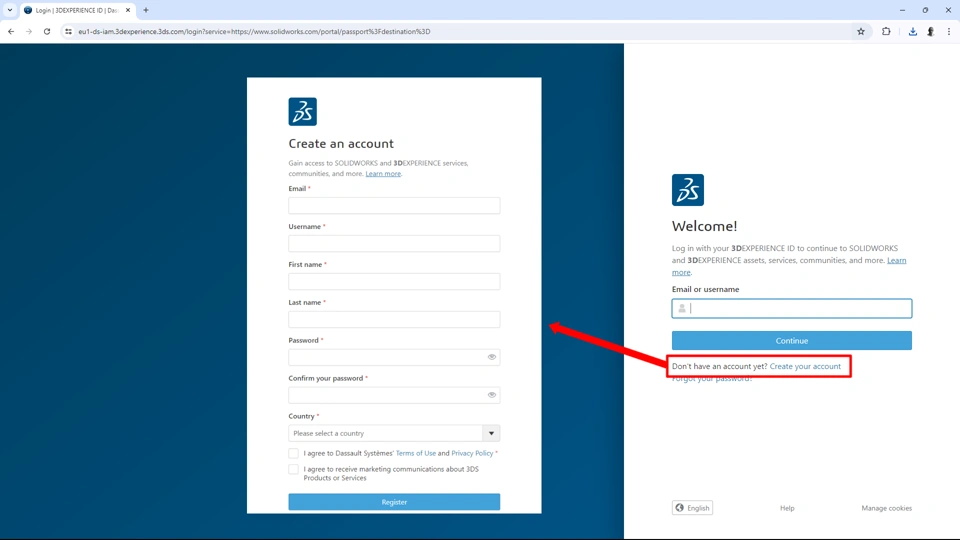This screenshot has width=960, height=540.
Task: Show the Password with the eye icon
Action: (x=492, y=357)
